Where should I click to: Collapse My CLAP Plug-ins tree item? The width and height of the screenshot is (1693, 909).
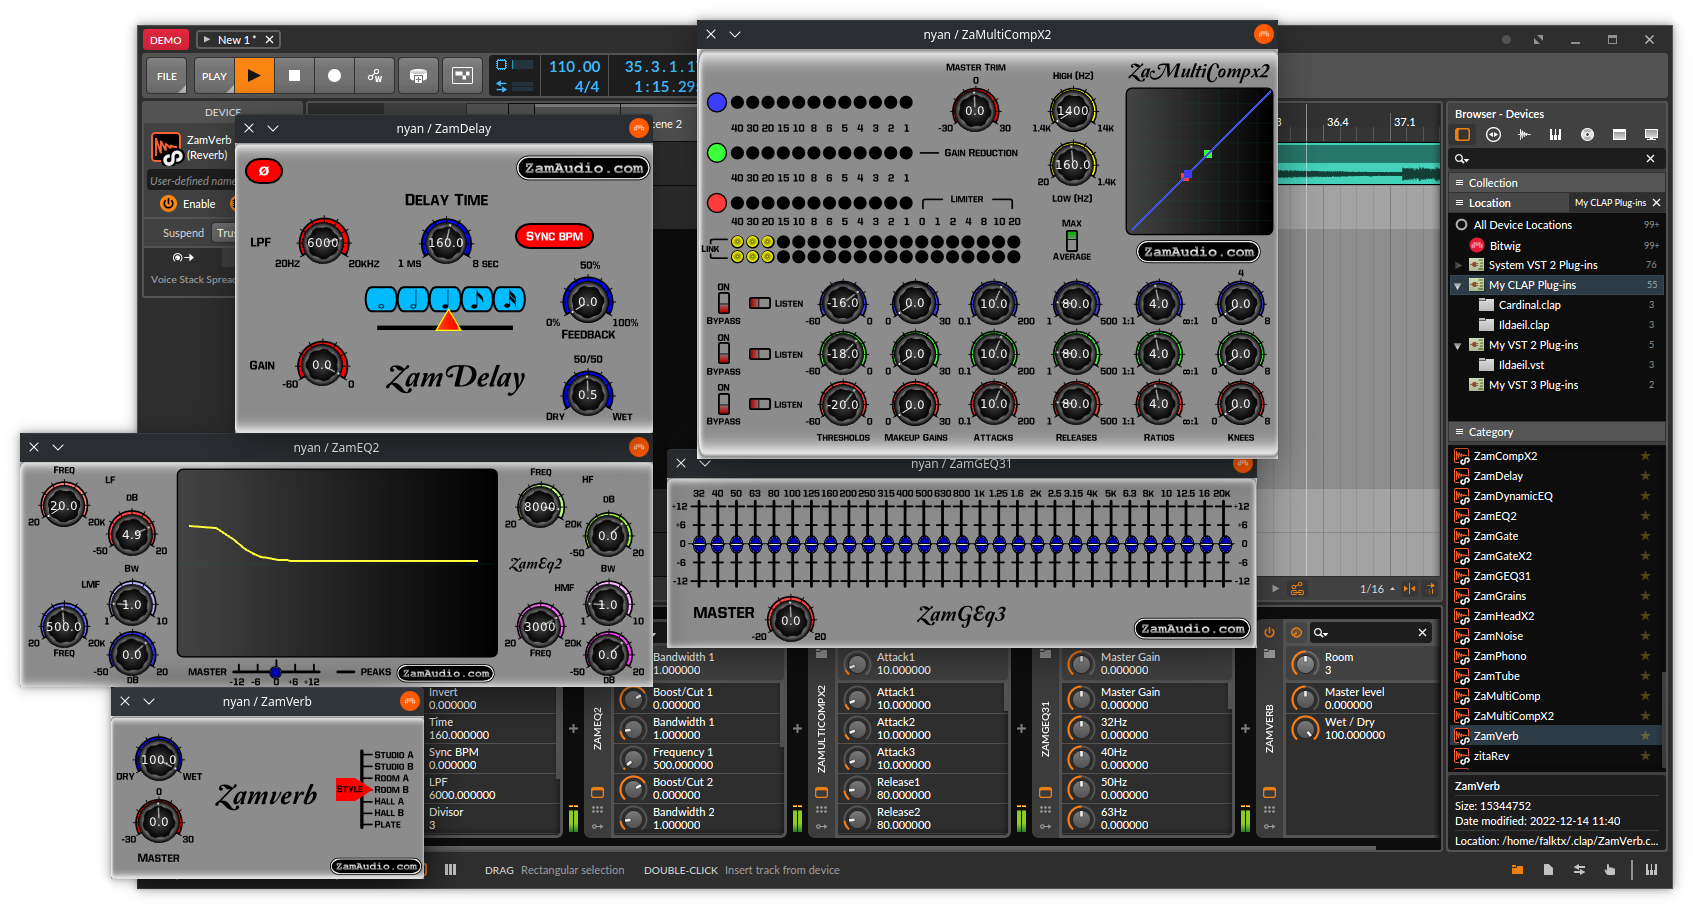[x=1458, y=285]
